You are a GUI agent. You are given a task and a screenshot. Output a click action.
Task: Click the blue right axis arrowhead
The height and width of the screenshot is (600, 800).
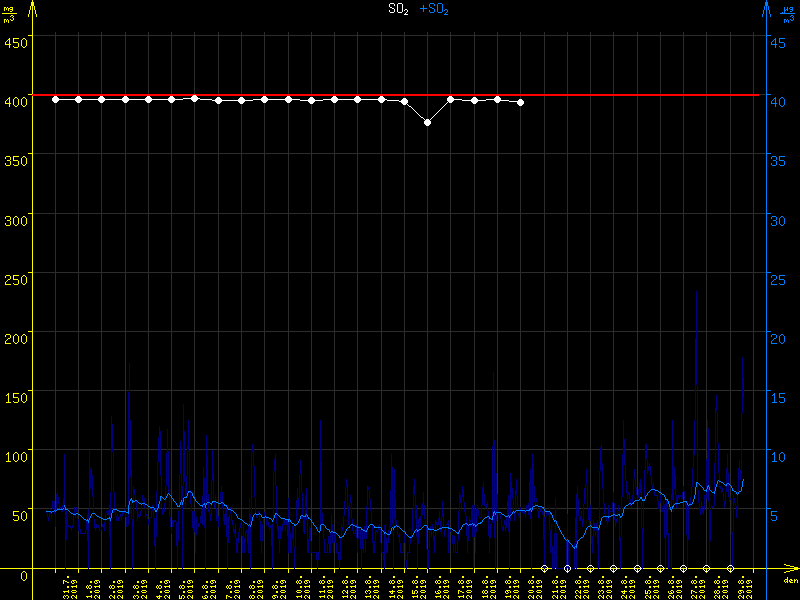tap(766, 8)
